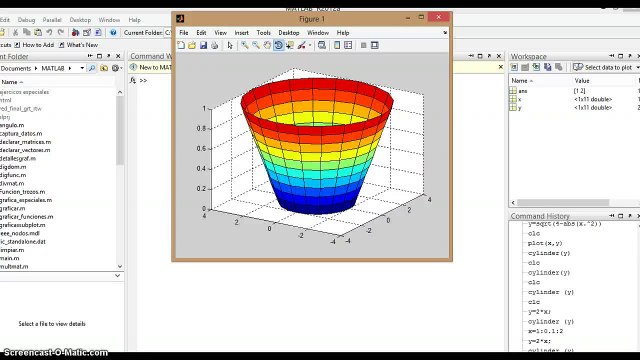Viewport: 640px width, 360px height.
Task: Launch Simulink from MATLAB toolbar
Action: click(76, 32)
